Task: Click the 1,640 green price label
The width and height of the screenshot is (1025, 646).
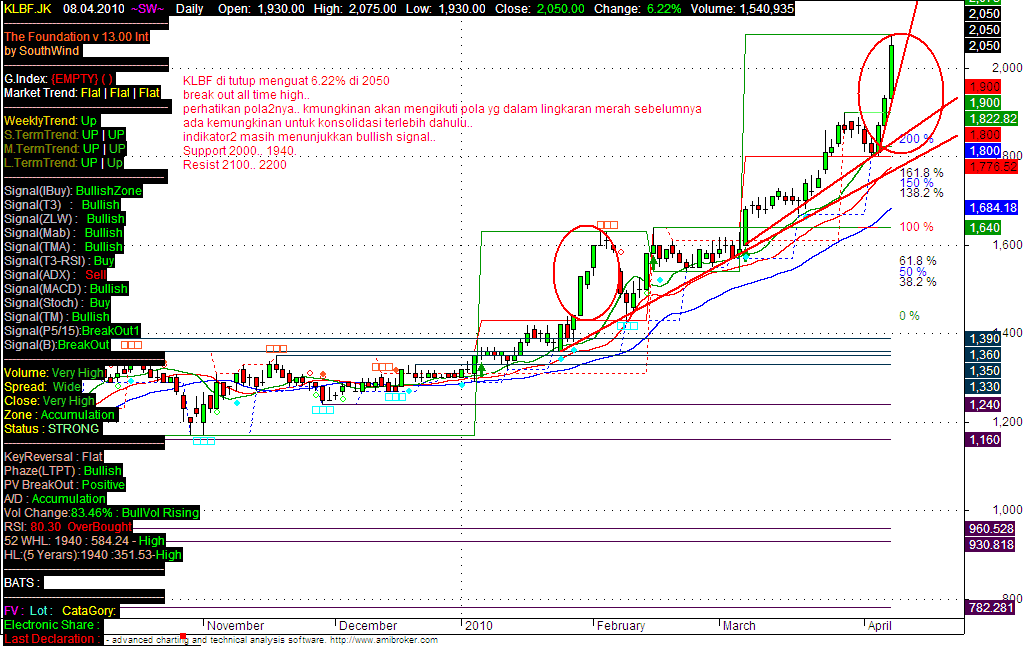Action: tap(984, 228)
